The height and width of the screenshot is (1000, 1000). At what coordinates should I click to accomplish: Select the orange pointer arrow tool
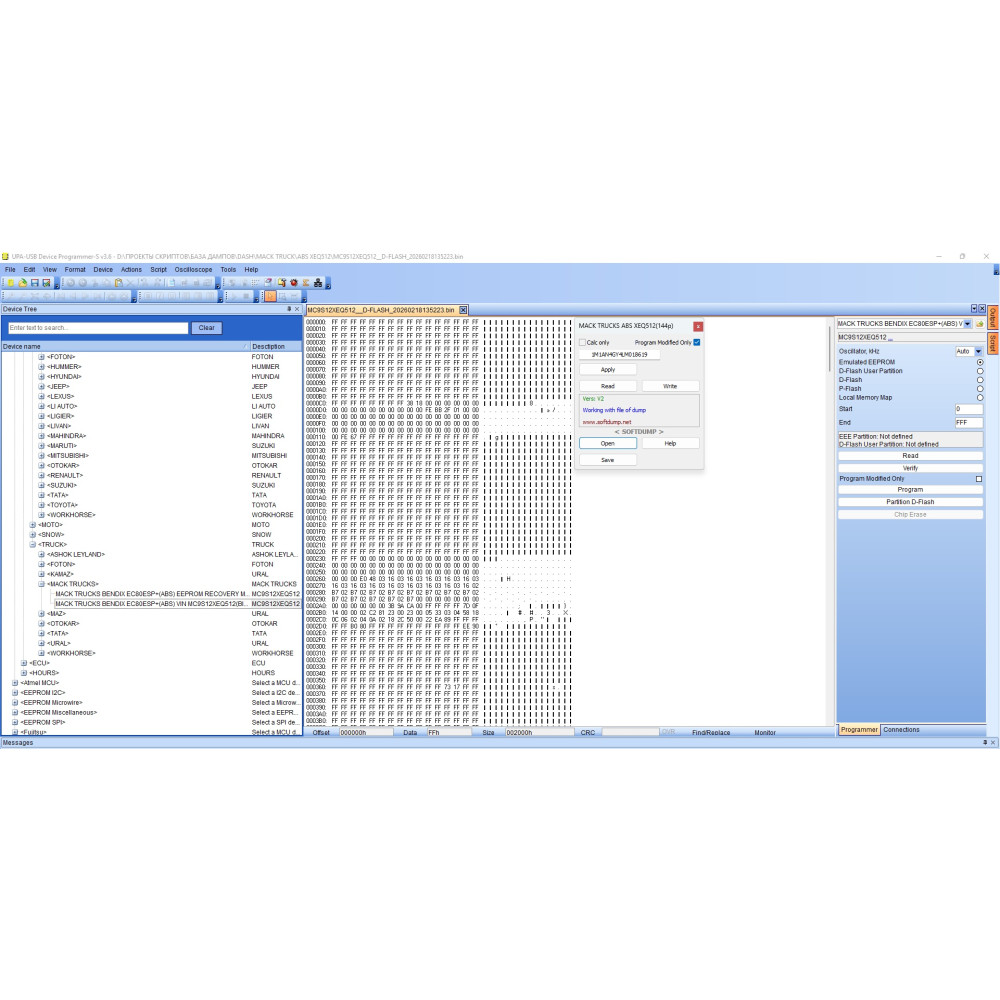pos(270,296)
